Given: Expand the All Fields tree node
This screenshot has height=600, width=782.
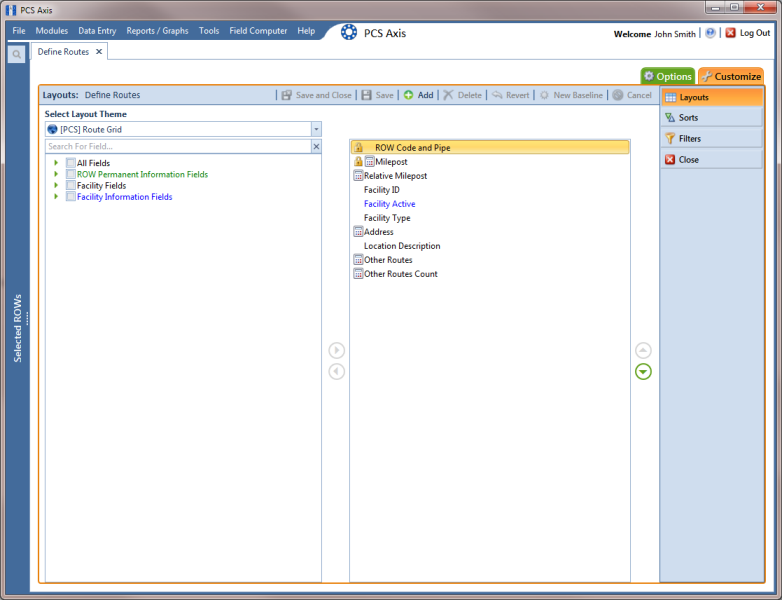Looking at the screenshot, I should point(56,163).
